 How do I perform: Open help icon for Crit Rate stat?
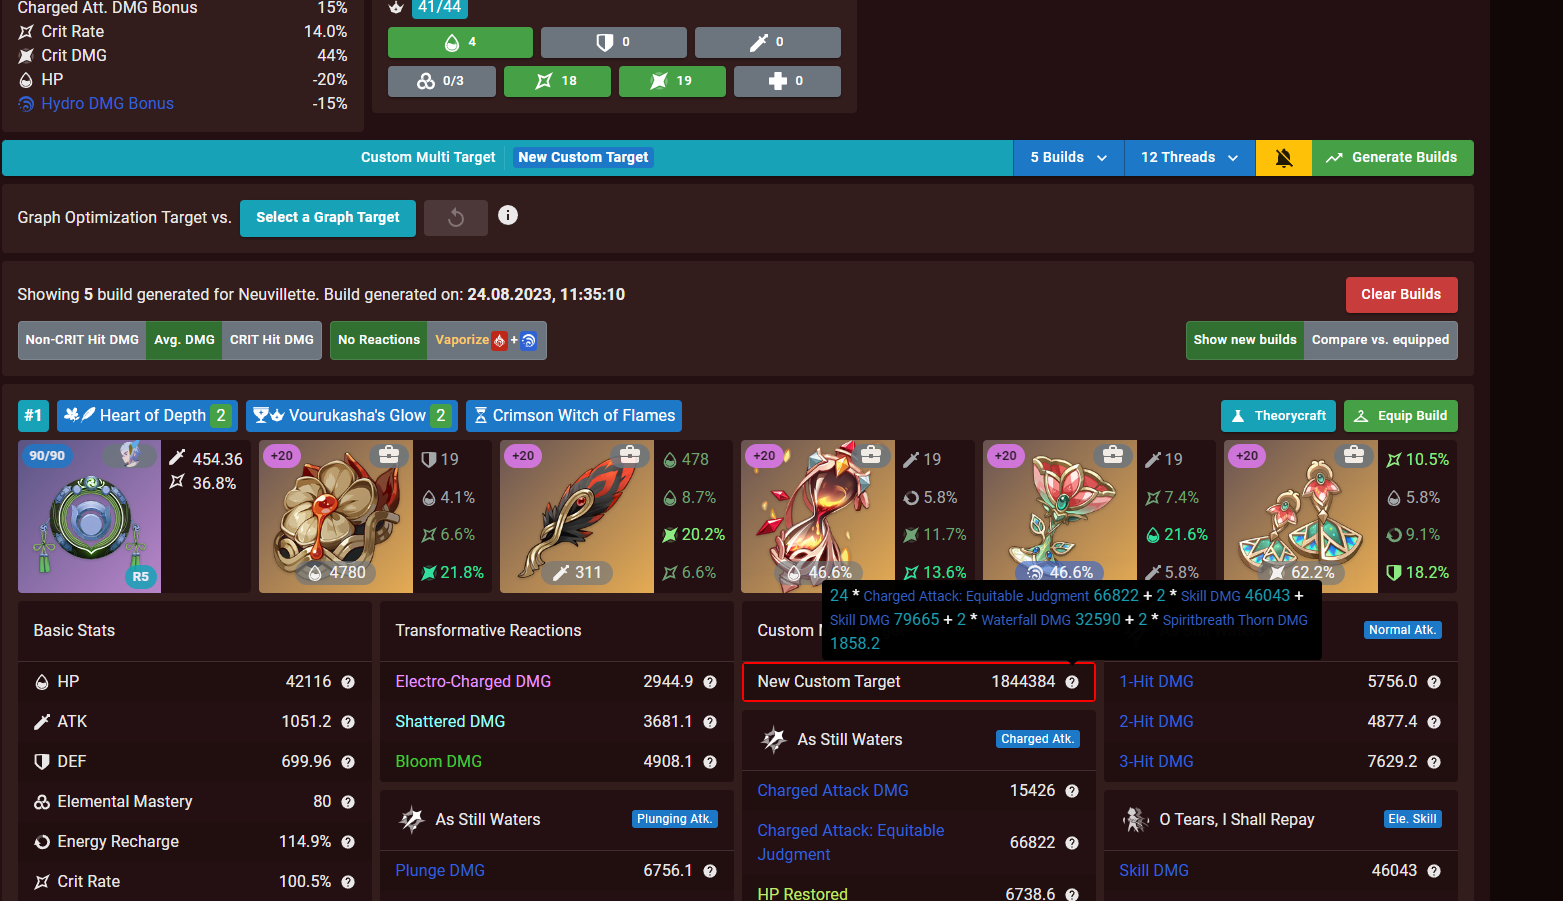point(348,882)
